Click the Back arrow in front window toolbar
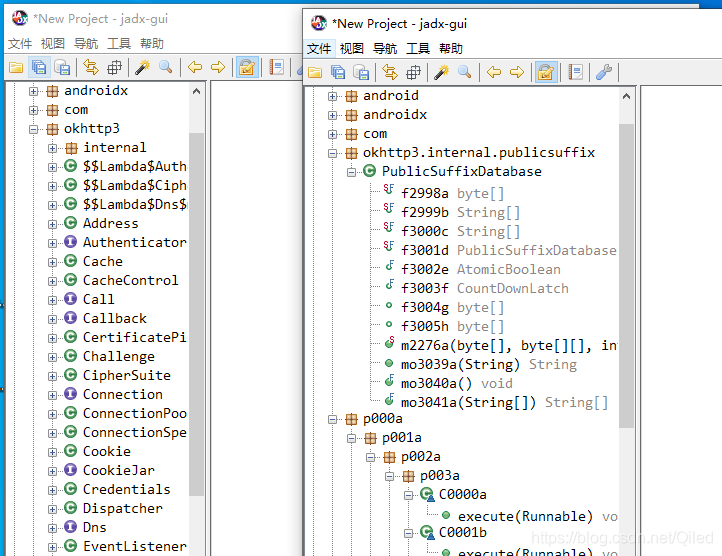The width and height of the screenshot is (722, 556). (x=494, y=72)
